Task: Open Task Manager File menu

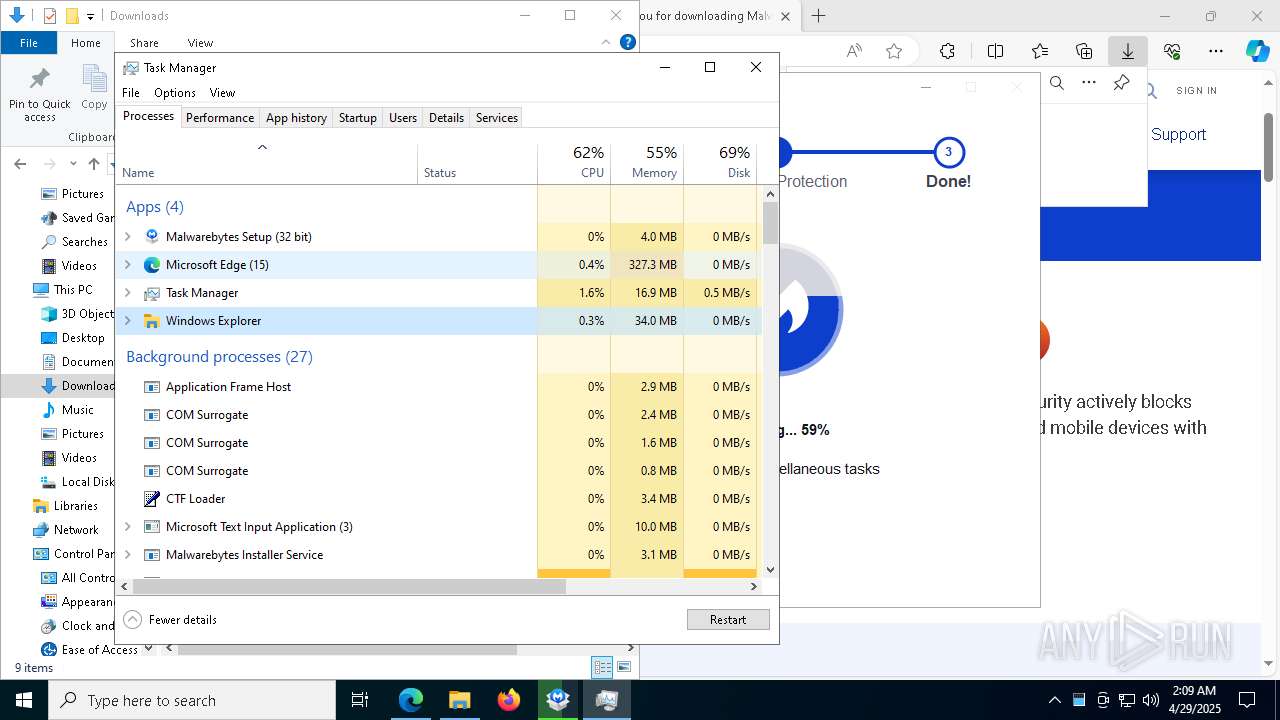Action: [131, 93]
